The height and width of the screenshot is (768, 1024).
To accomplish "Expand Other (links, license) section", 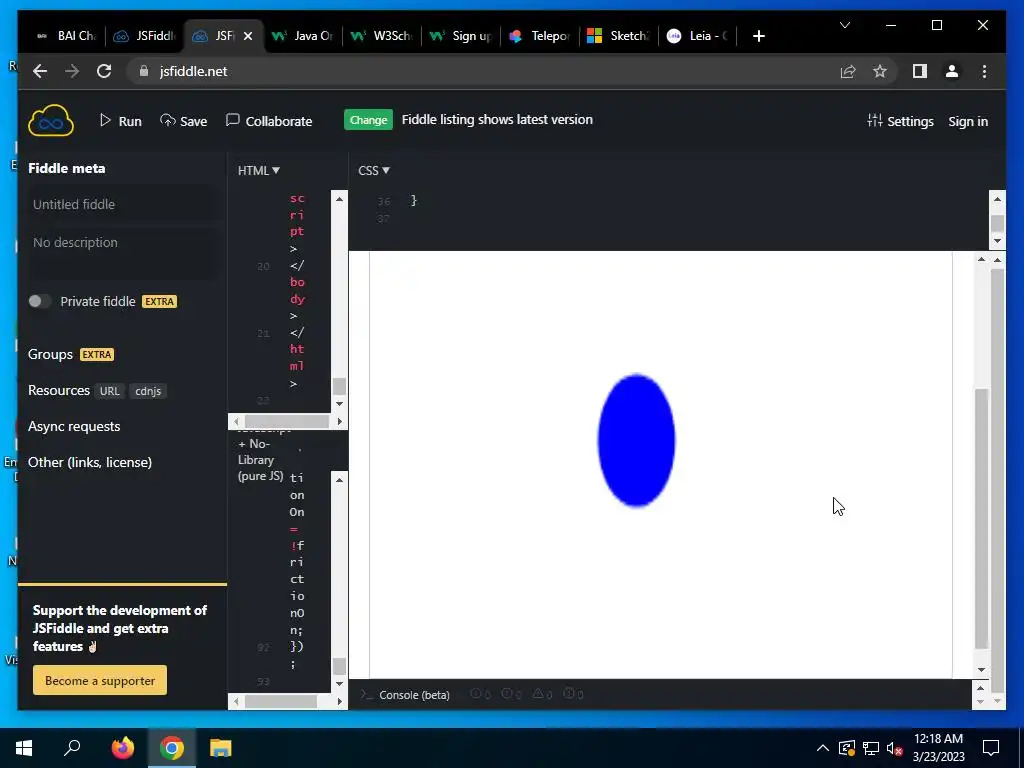I will point(89,462).
